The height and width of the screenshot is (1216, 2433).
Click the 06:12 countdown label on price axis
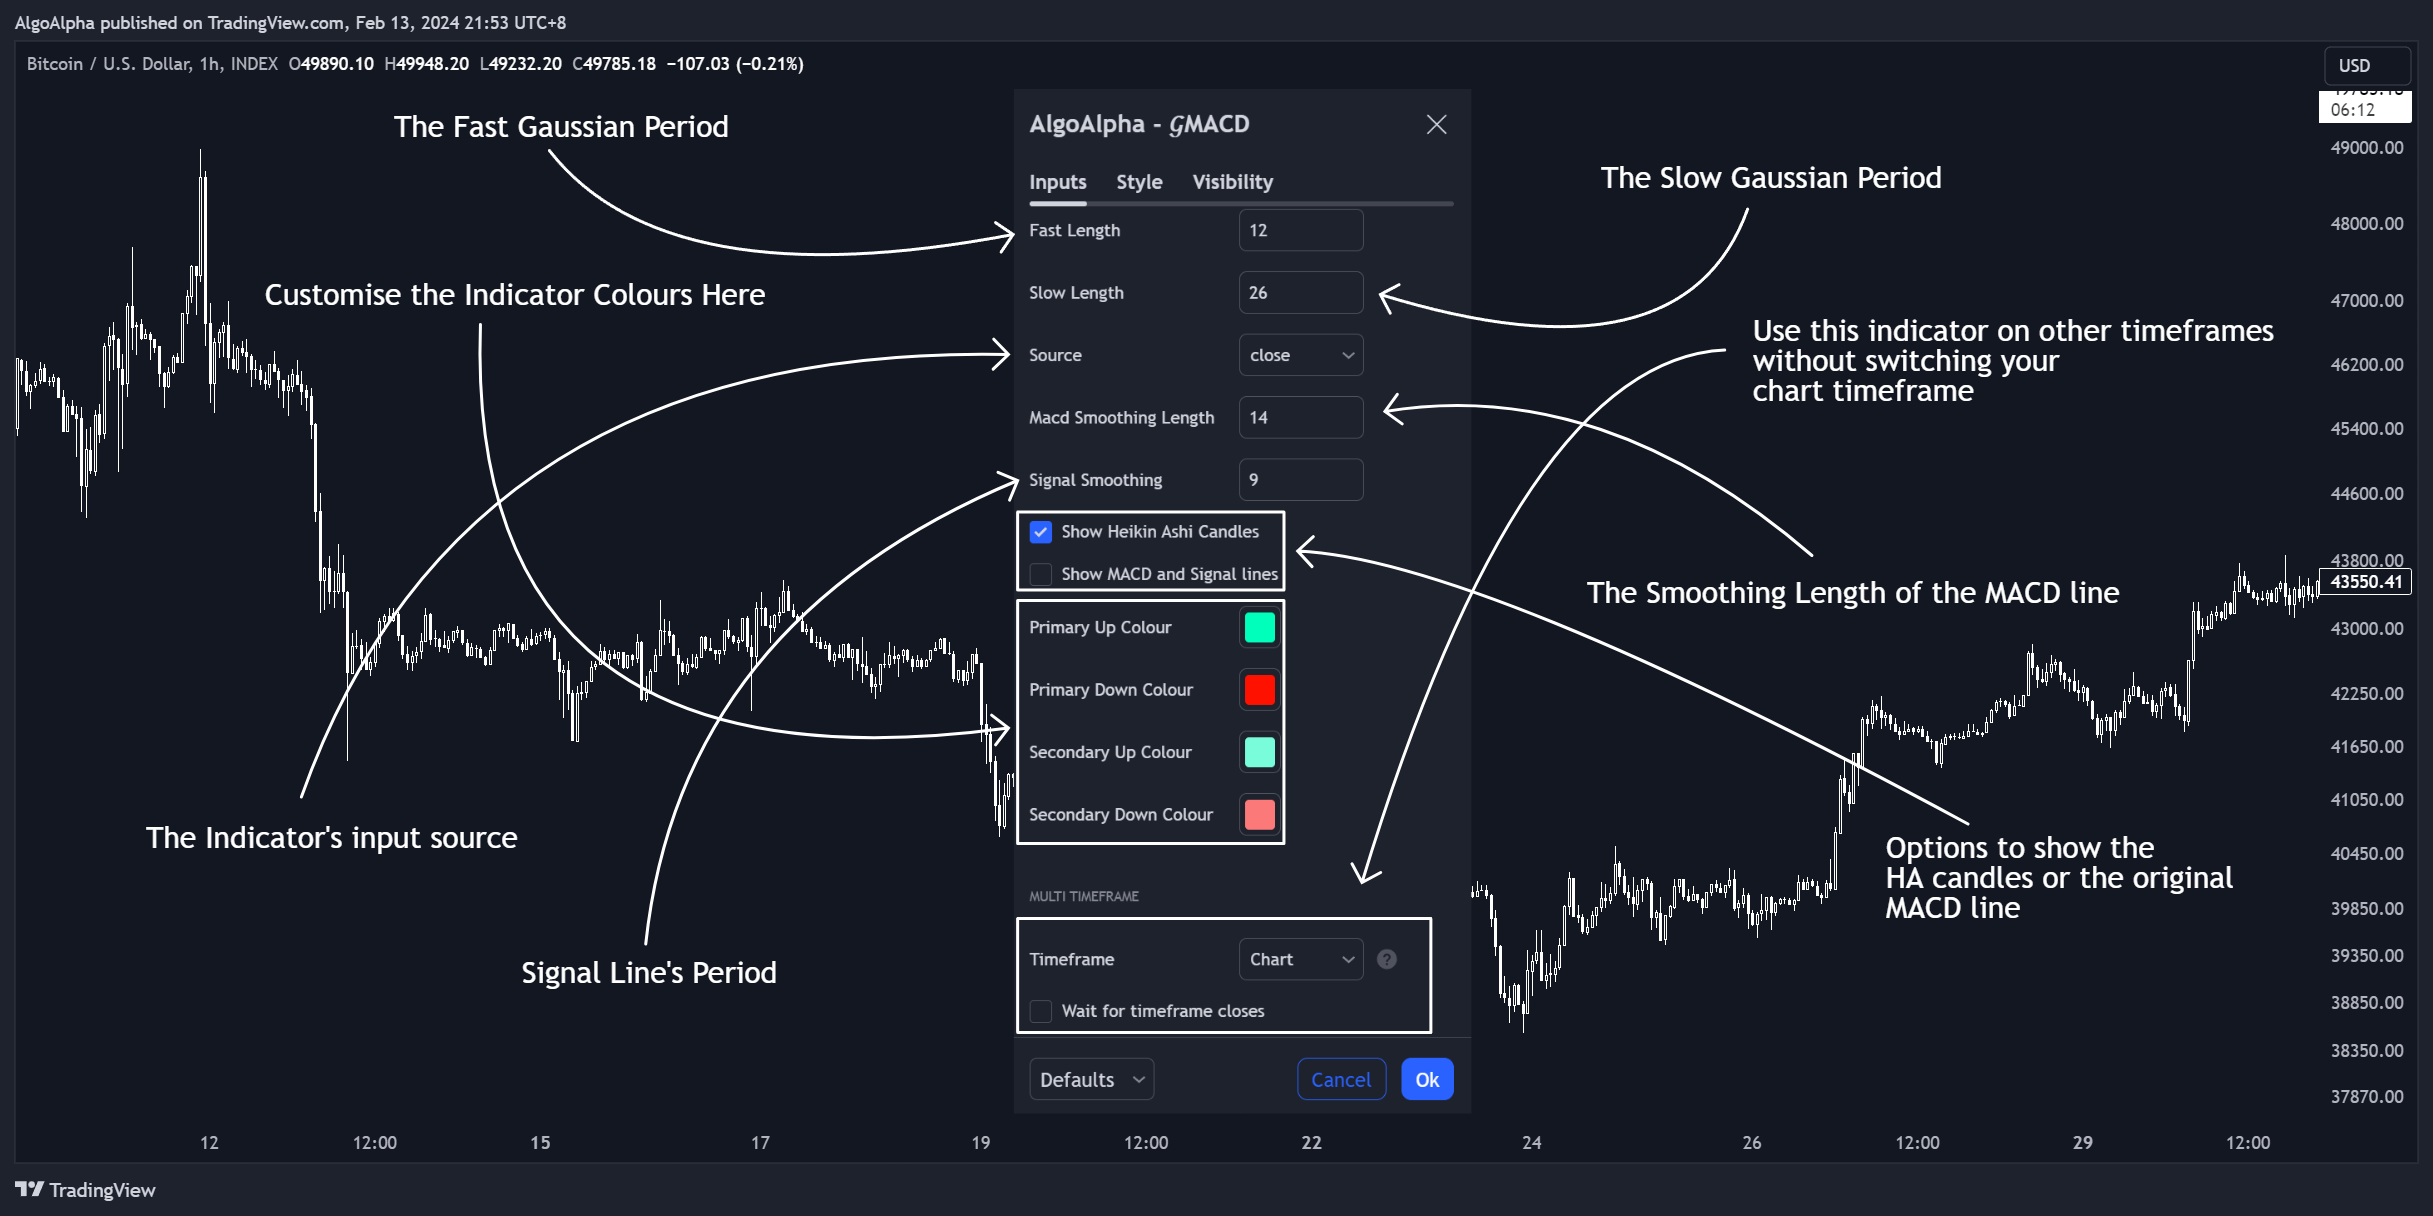point(2352,110)
